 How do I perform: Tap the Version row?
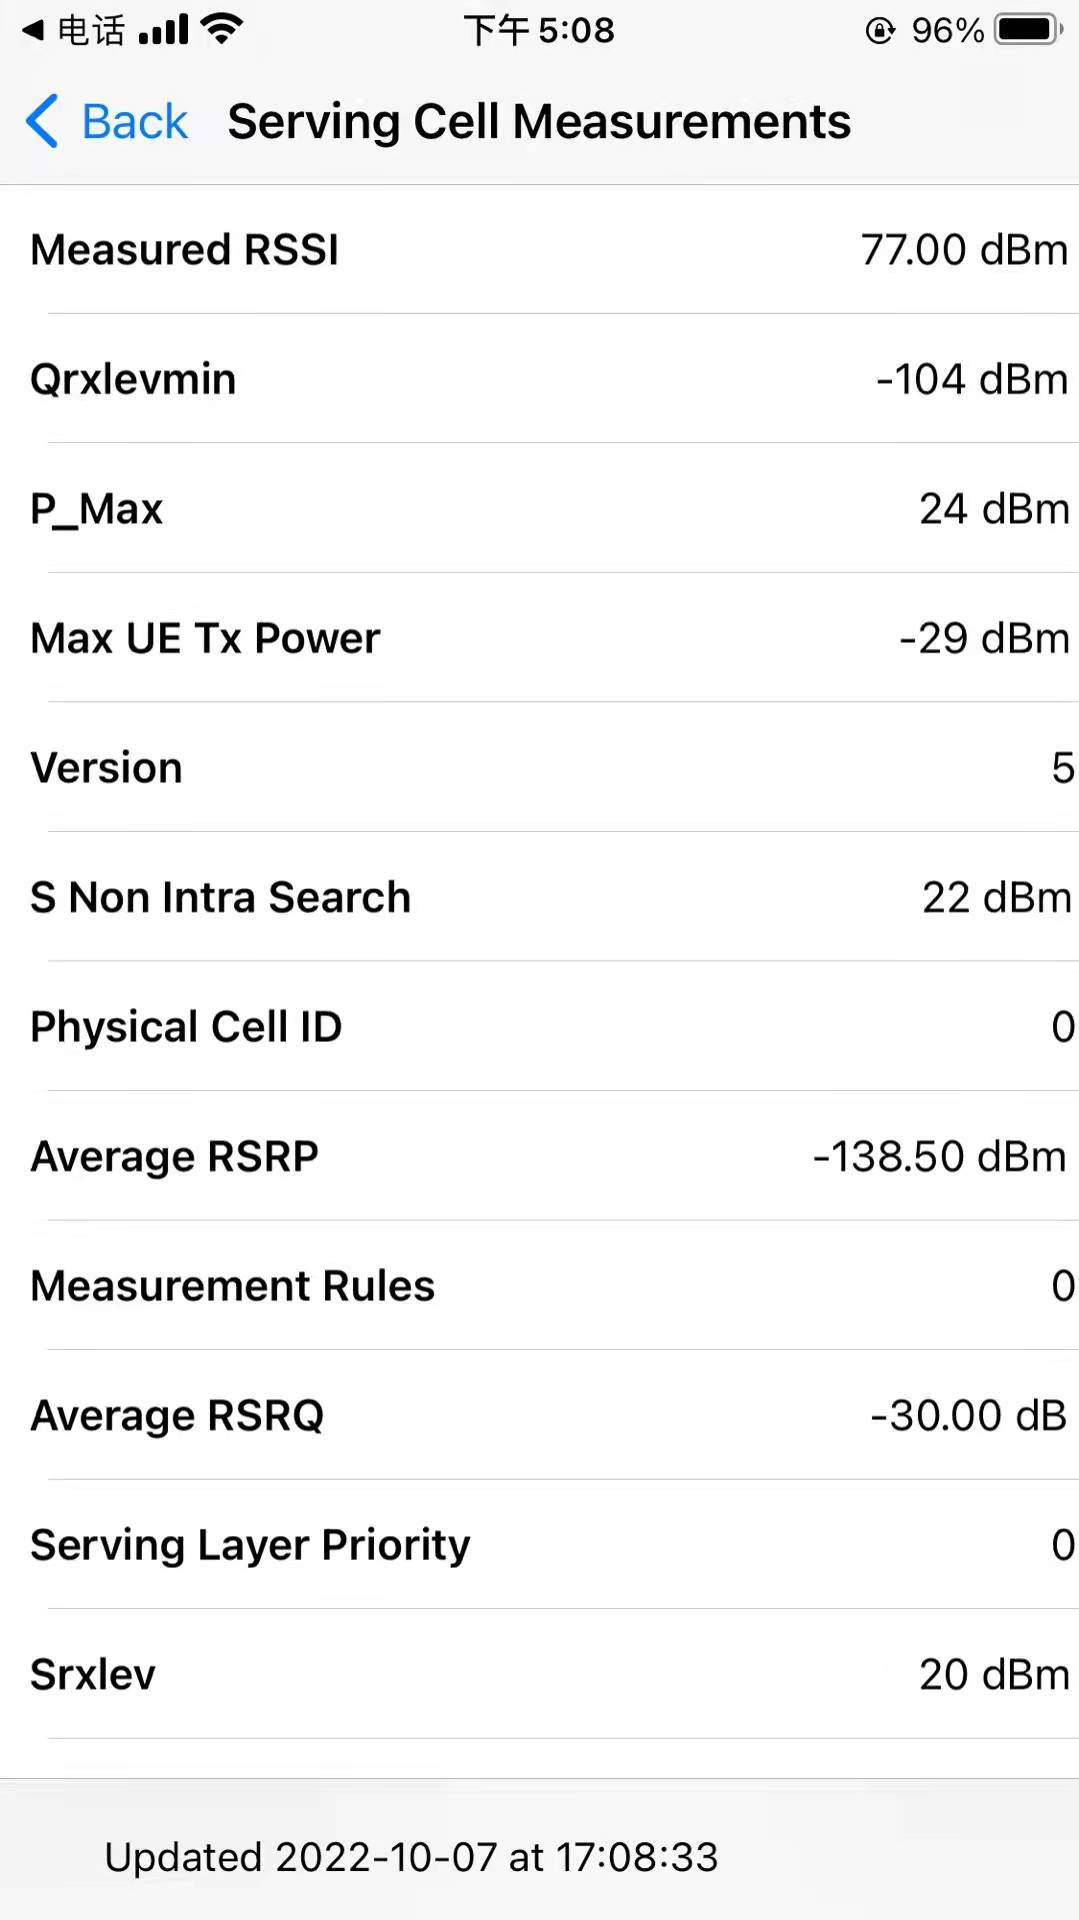point(540,768)
